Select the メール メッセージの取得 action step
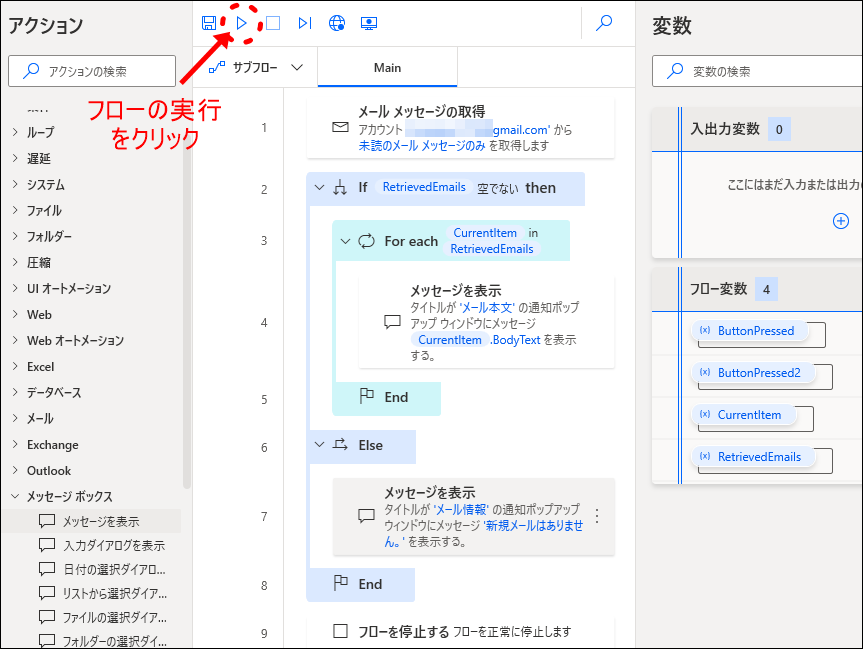 tap(460, 128)
